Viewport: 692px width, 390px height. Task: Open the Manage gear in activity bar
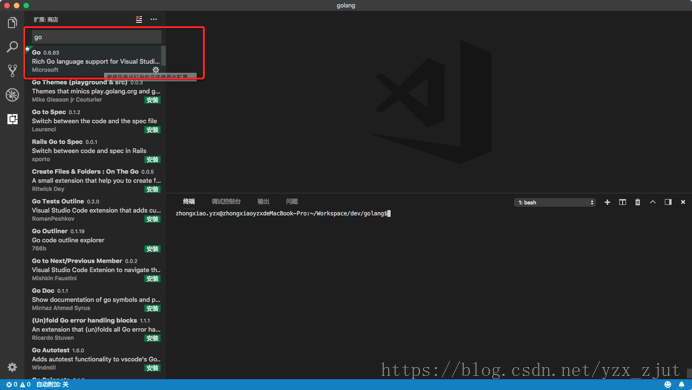12,367
